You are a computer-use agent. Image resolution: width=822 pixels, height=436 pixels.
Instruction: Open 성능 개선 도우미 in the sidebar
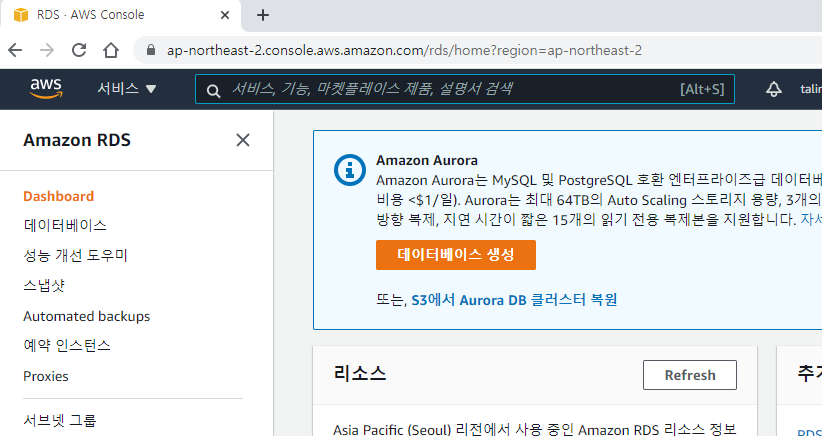point(75,255)
